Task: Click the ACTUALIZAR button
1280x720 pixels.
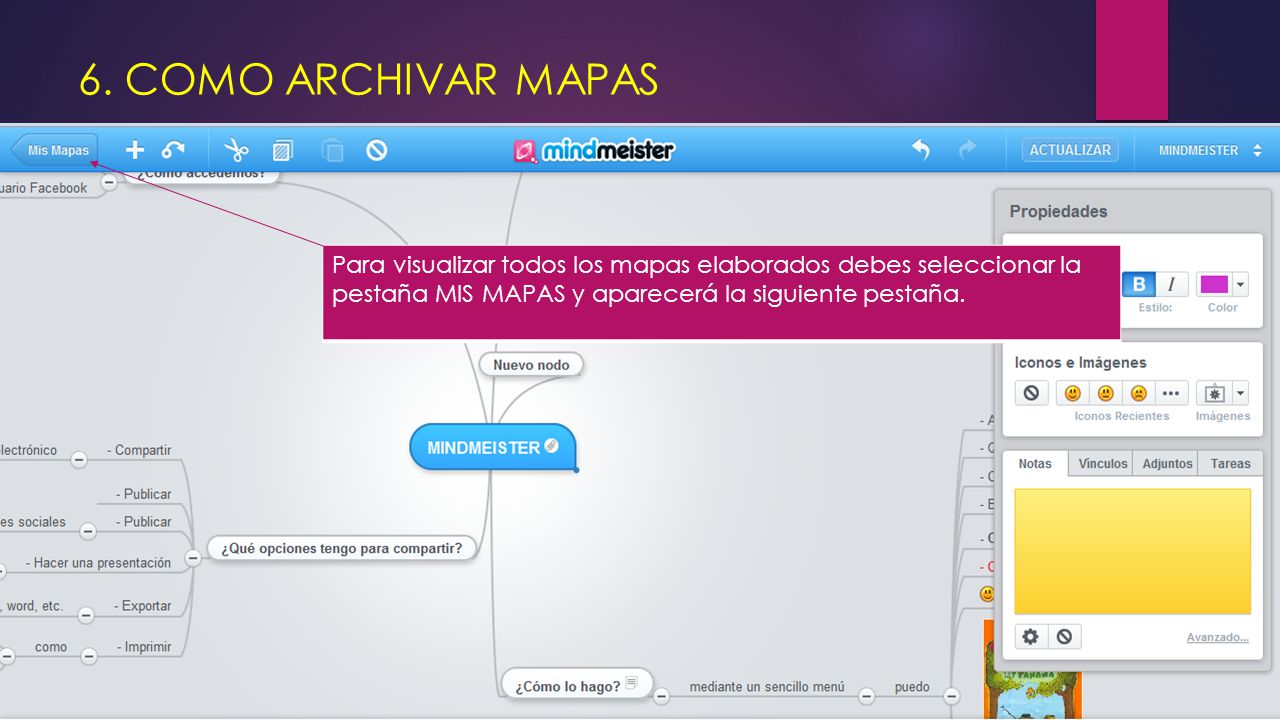Action: pyautogui.click(x=1070, y=150)
